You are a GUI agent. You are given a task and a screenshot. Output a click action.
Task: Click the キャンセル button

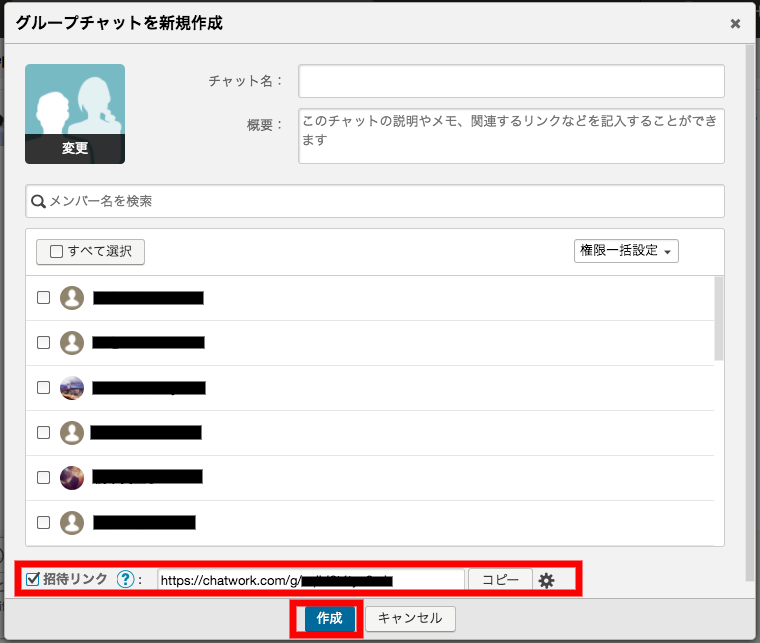tap(410, 619)
